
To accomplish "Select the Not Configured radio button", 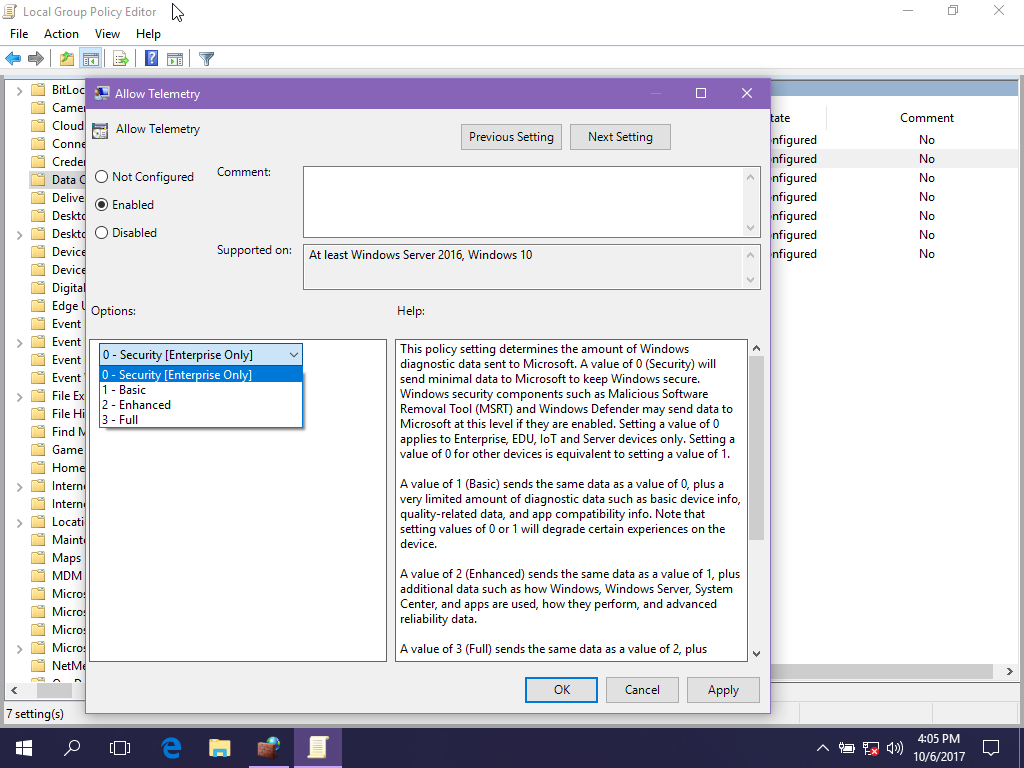I will (101, 177).
